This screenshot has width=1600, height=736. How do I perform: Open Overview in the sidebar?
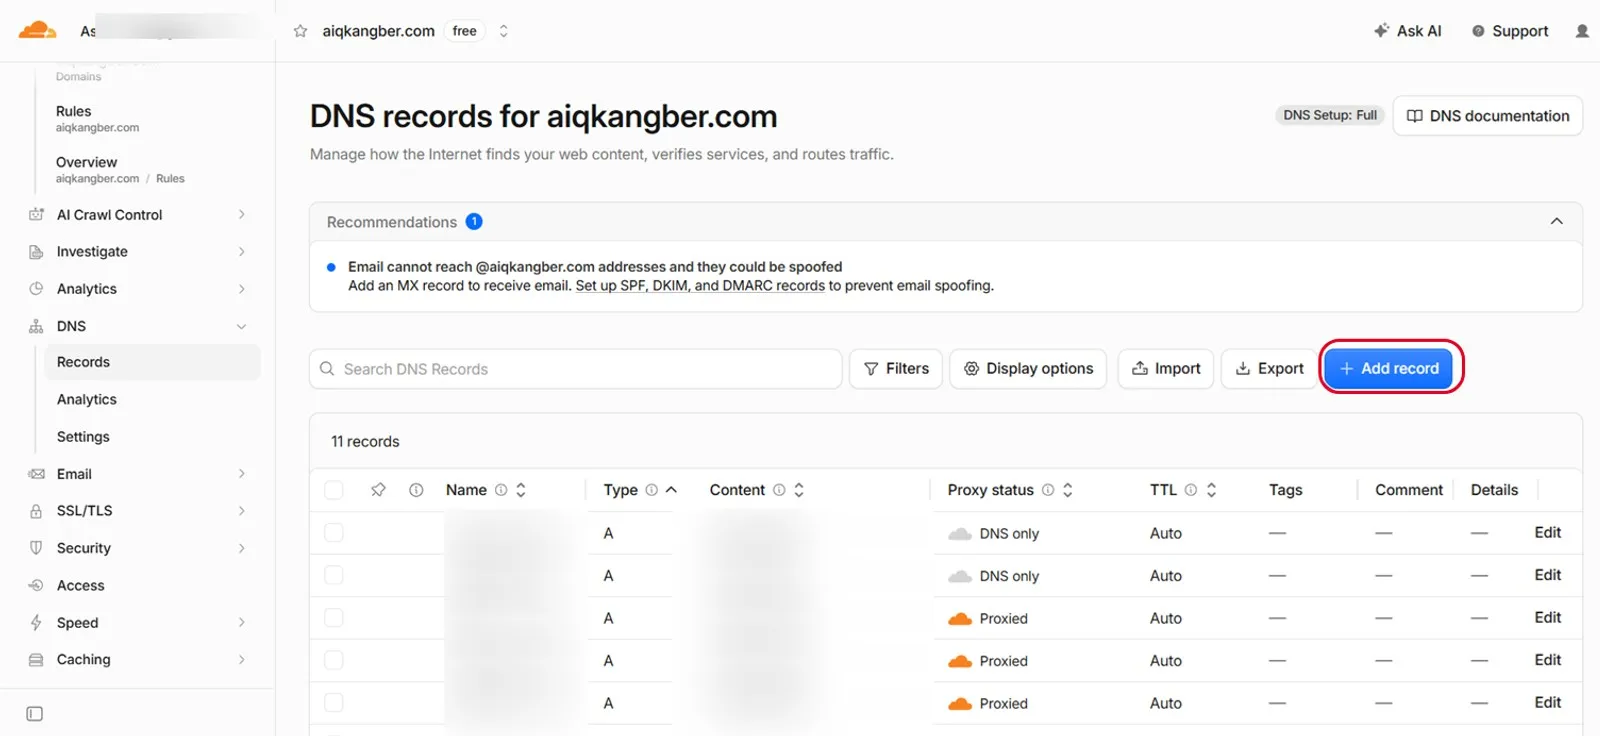coord(86,162)
